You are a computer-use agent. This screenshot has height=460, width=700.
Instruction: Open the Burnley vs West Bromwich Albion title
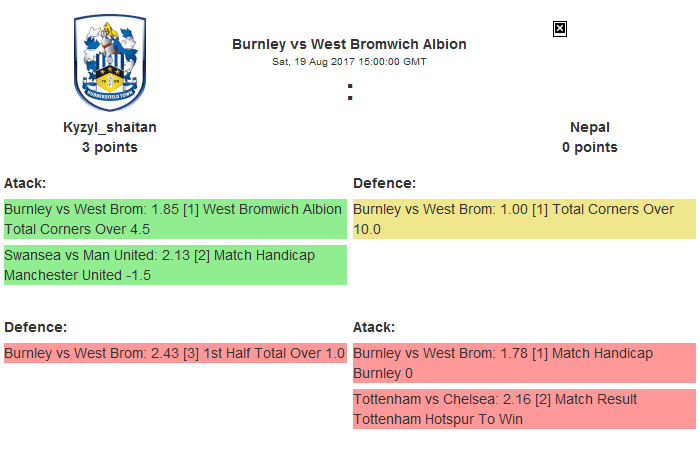(x=349, y=44)
